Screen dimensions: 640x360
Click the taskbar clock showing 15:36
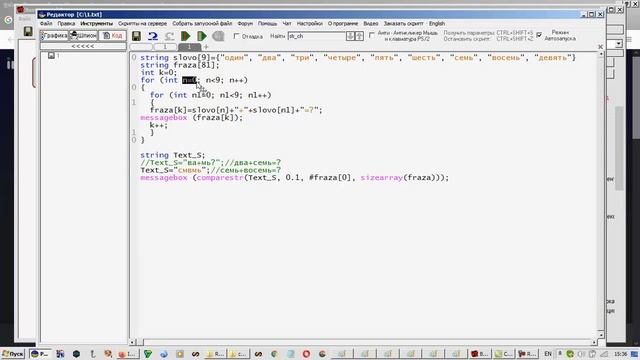[620, 354]
